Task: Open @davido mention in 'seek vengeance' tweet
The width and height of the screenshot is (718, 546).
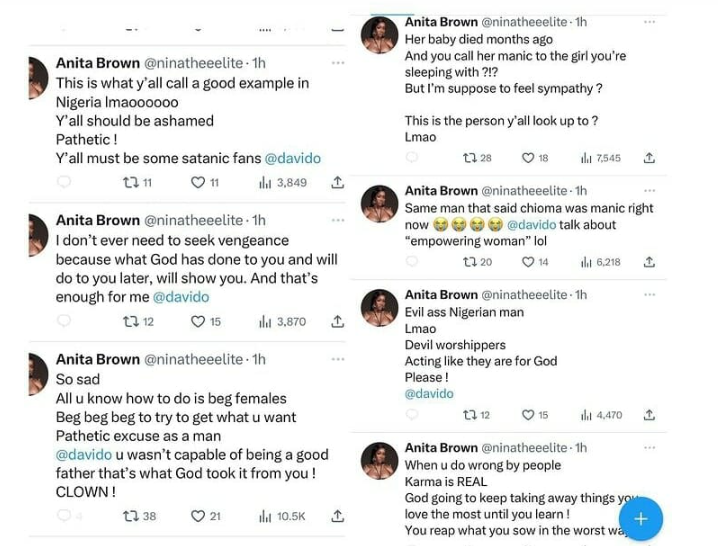Action: 180,297
